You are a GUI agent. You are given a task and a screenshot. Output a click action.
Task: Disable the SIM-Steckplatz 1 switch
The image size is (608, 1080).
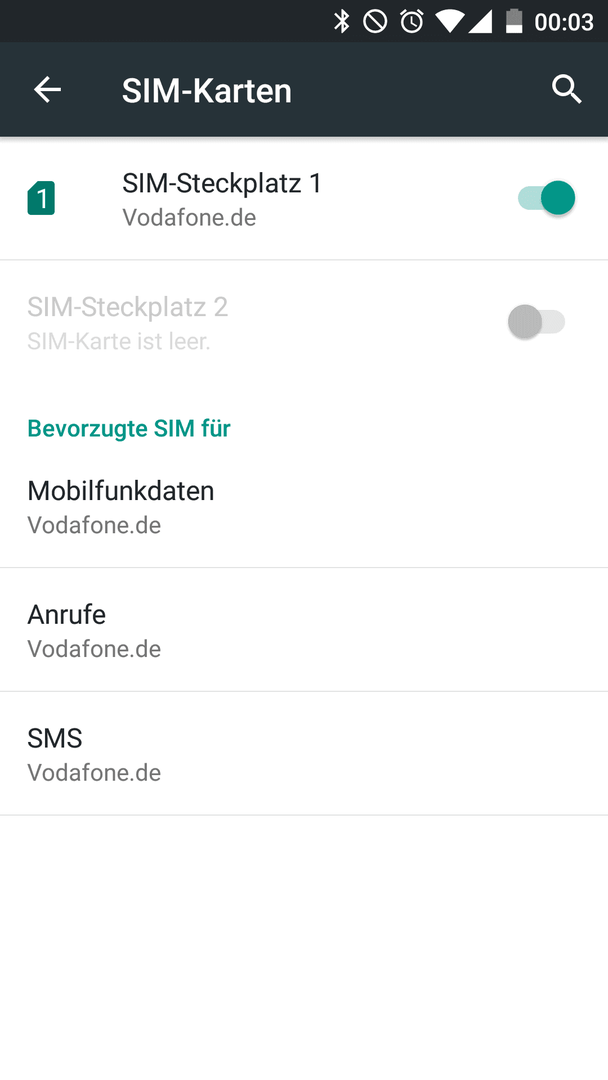[547, 198]
